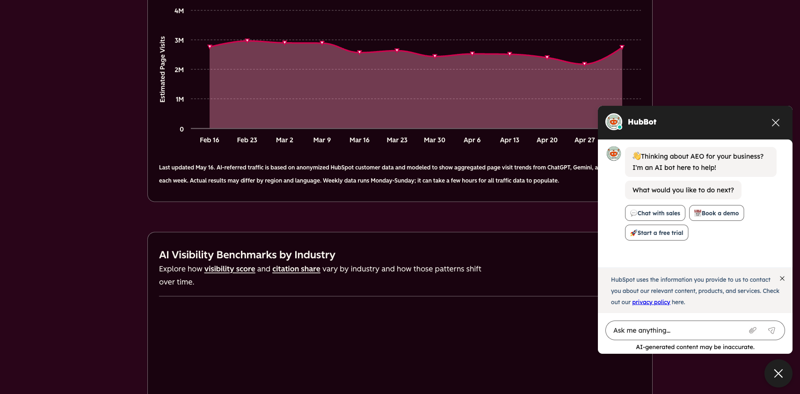This screenshot has height=394, width=800.
Task: Click the Apr 13 data point marker
Action: [x=509, y=54]
